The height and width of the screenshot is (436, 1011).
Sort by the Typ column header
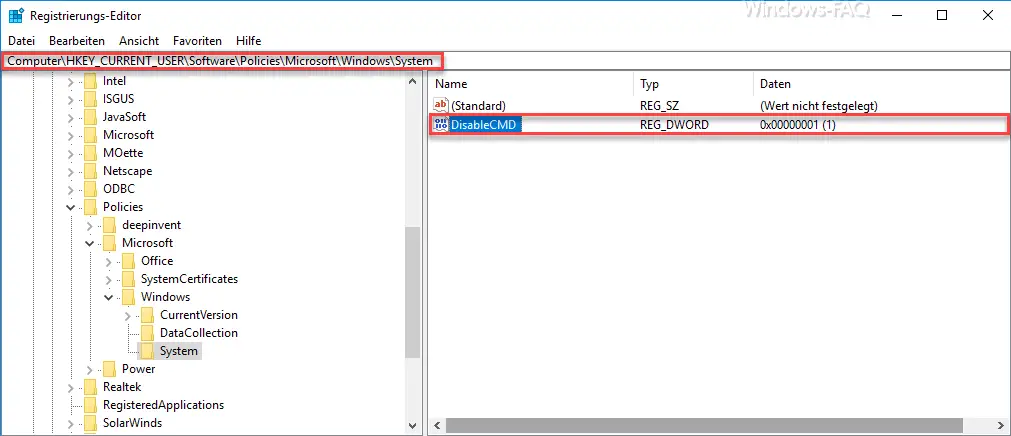click(694, 84)
